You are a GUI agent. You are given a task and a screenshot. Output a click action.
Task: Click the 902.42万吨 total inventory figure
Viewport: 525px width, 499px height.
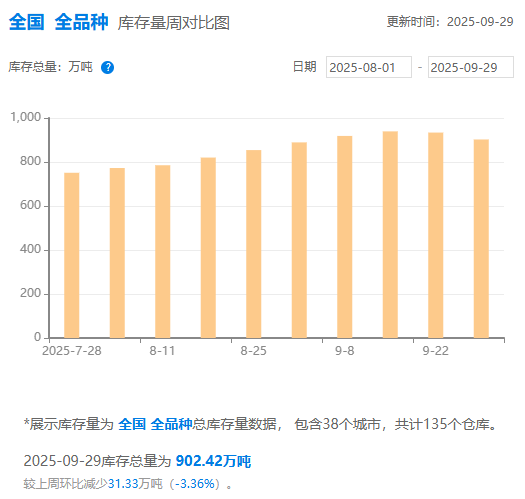[213, 461]
